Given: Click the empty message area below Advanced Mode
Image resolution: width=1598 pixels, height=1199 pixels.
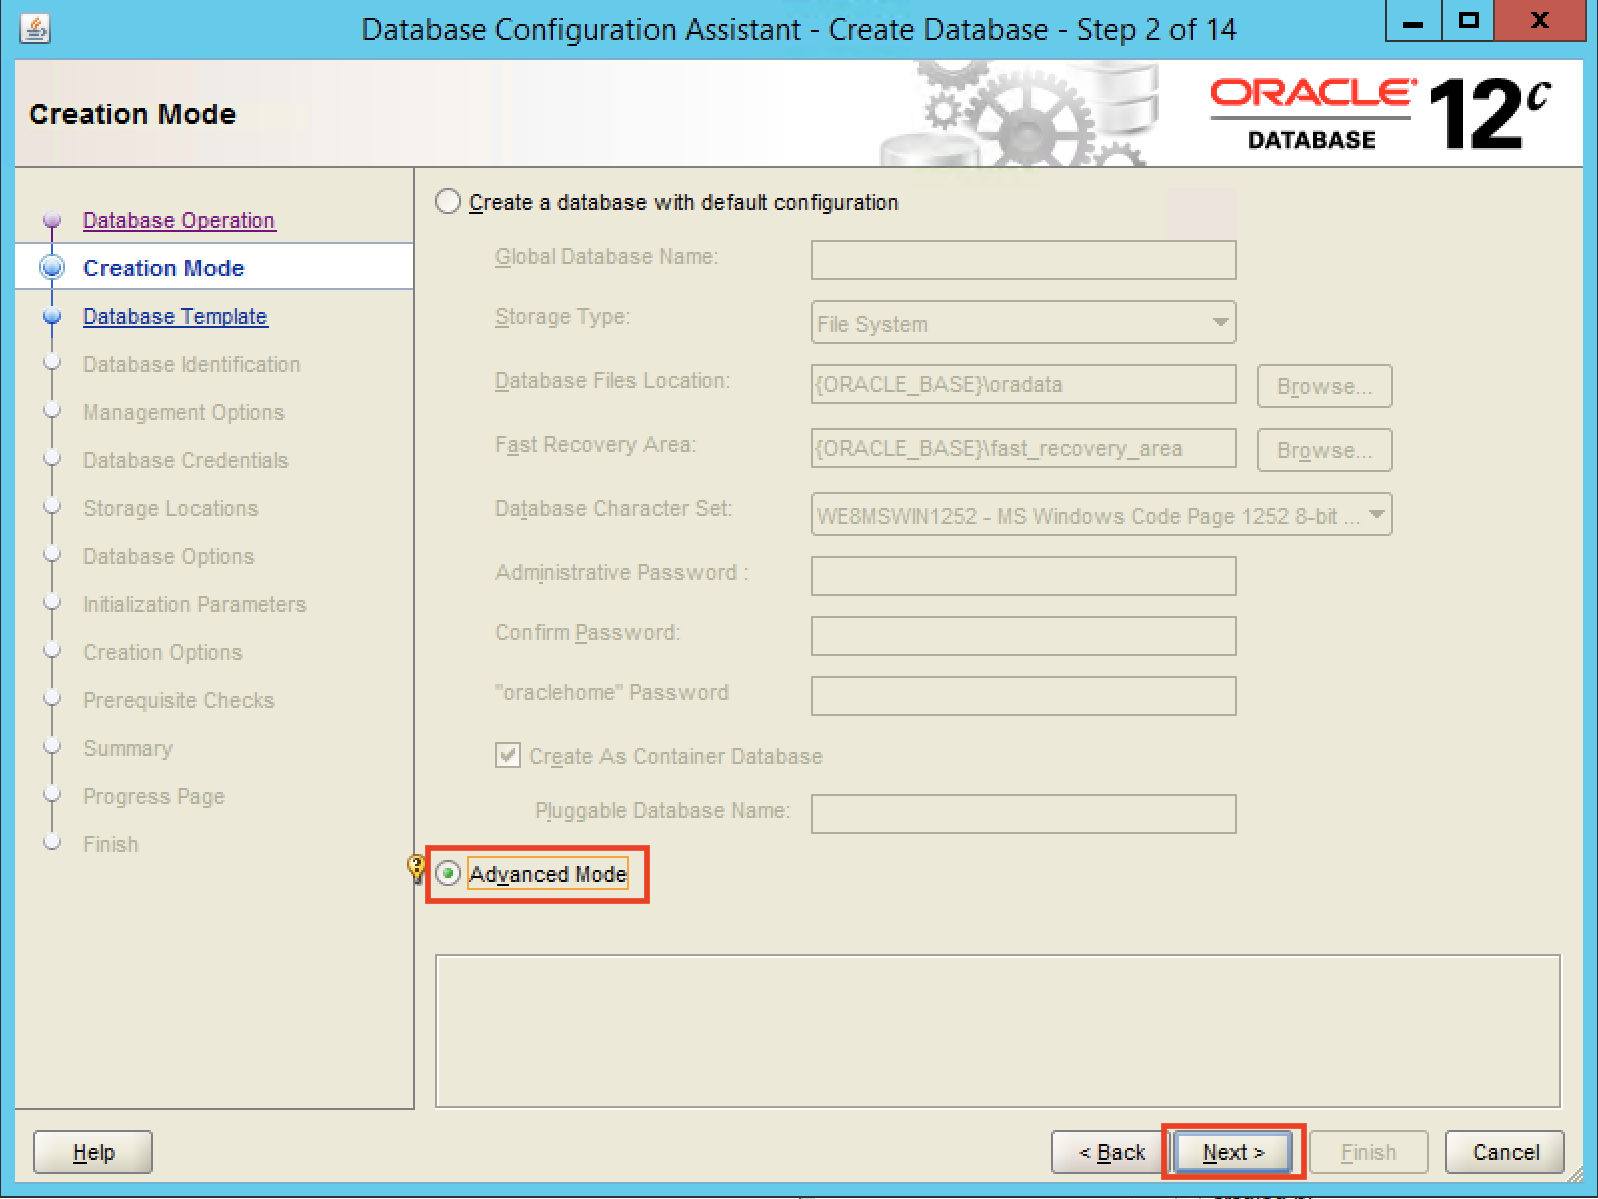Looking at the screenshot, I should click(998, 1031).
